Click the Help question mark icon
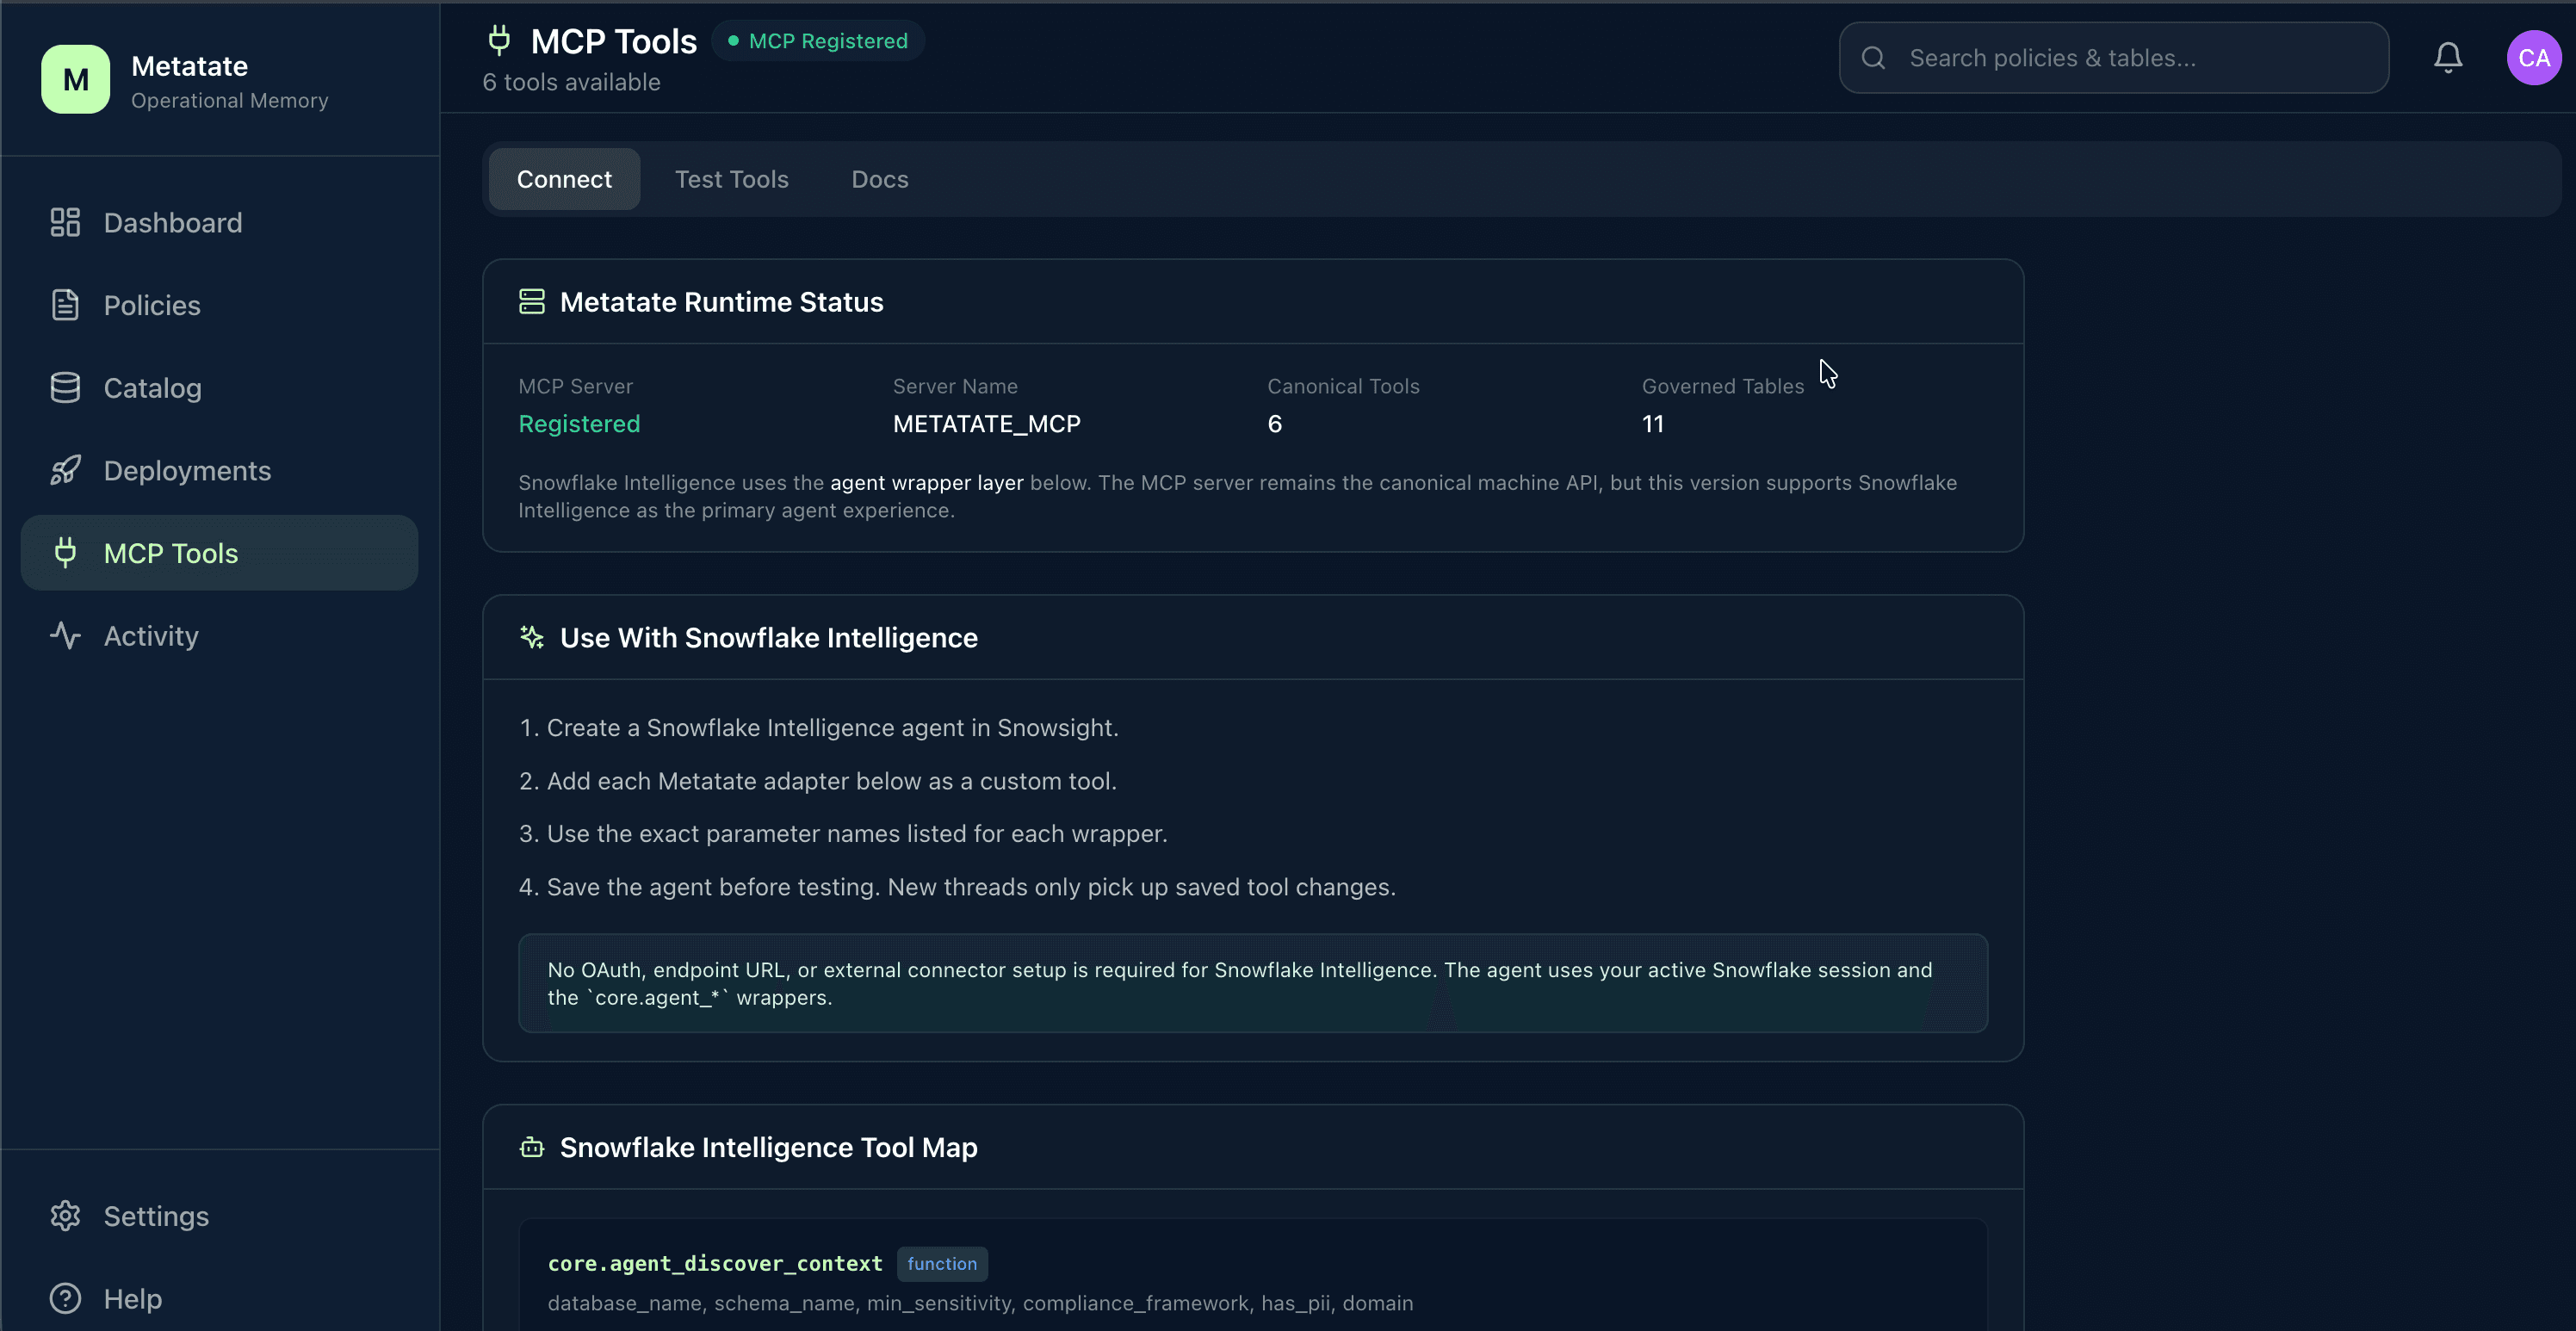Image resolution: width=2576 pixels, height=1331 pixels. (66, 1298)
